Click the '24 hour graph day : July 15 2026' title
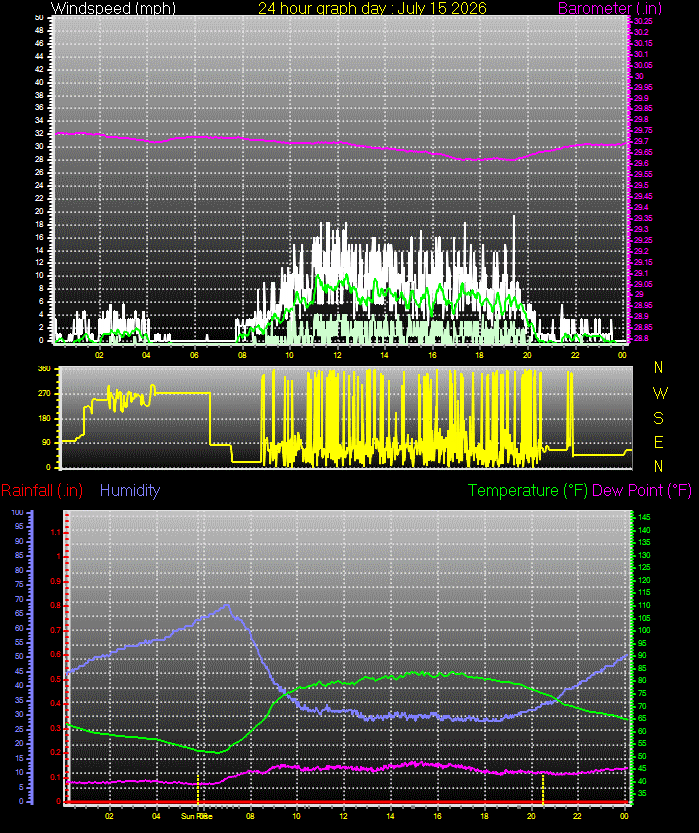 coord(372,8)
